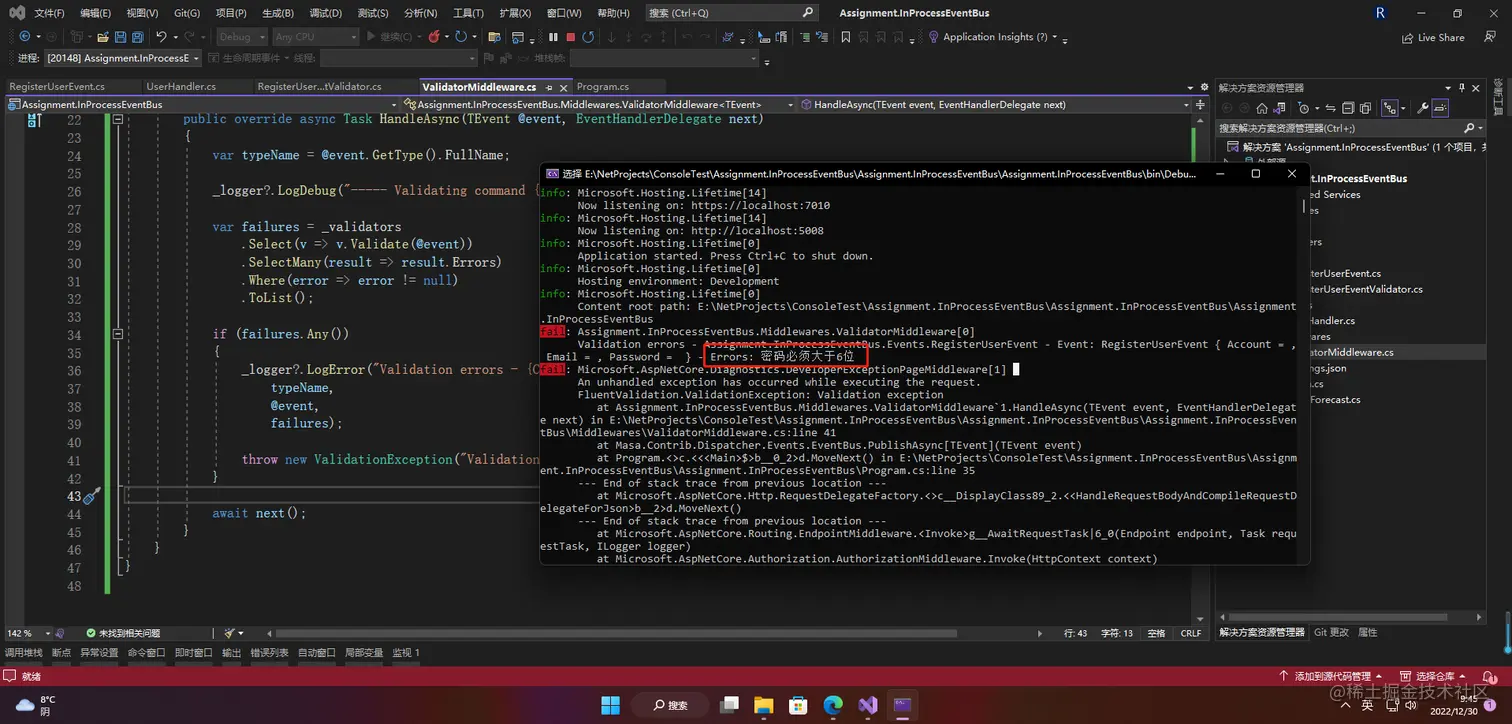This screenshot has width=1512, height=724.
Task: Open the project scope dropdown Assignment.InProcessEventBus
Action: (201, 104)
